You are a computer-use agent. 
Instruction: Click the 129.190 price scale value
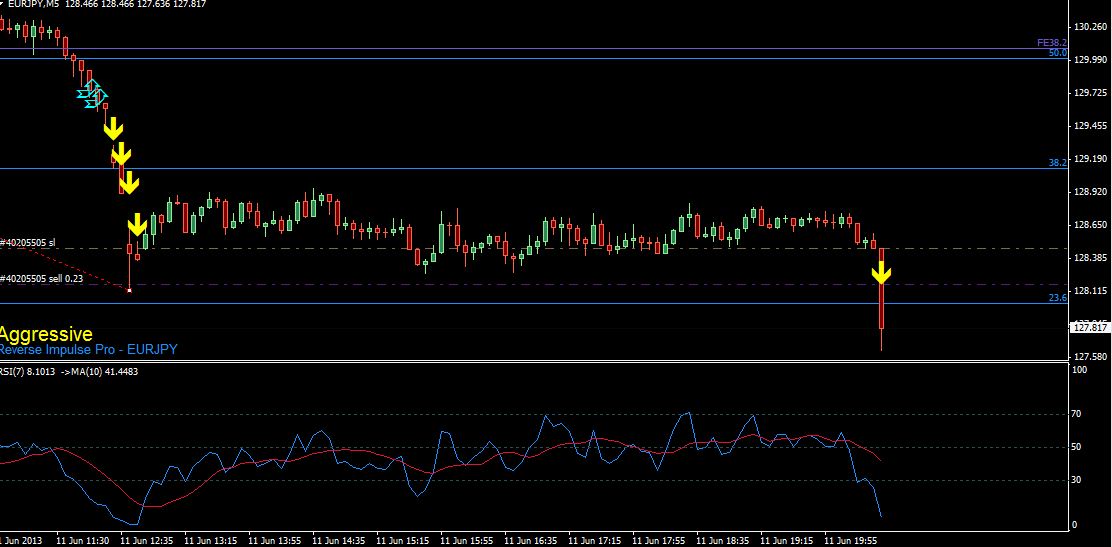click(x=1091, y=159)
